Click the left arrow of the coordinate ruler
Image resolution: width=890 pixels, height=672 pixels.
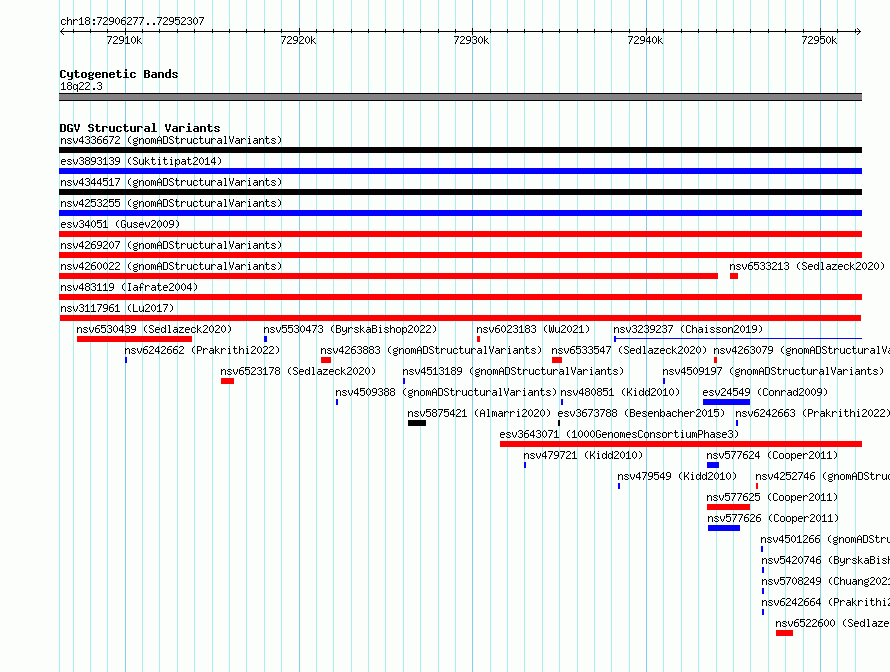coord(63,32)
